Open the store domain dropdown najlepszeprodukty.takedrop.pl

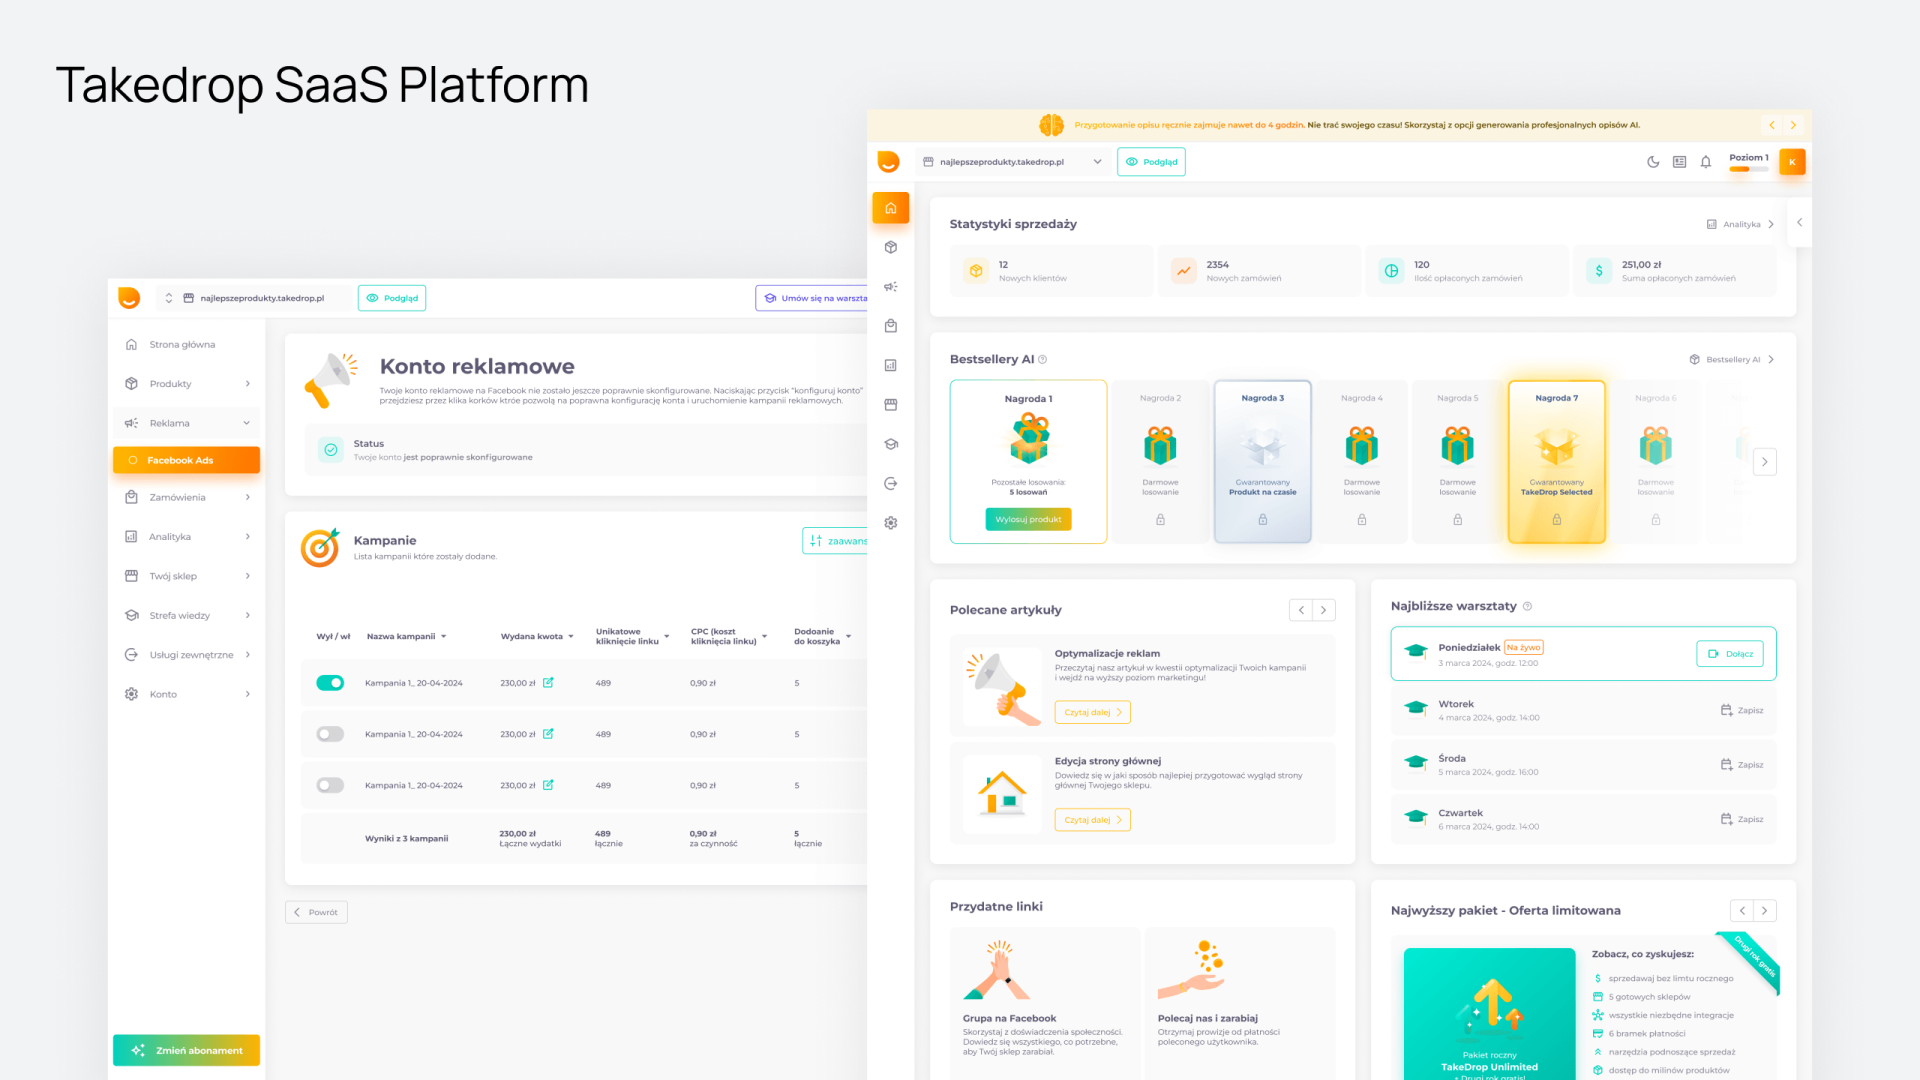(x=1012, y=162)
